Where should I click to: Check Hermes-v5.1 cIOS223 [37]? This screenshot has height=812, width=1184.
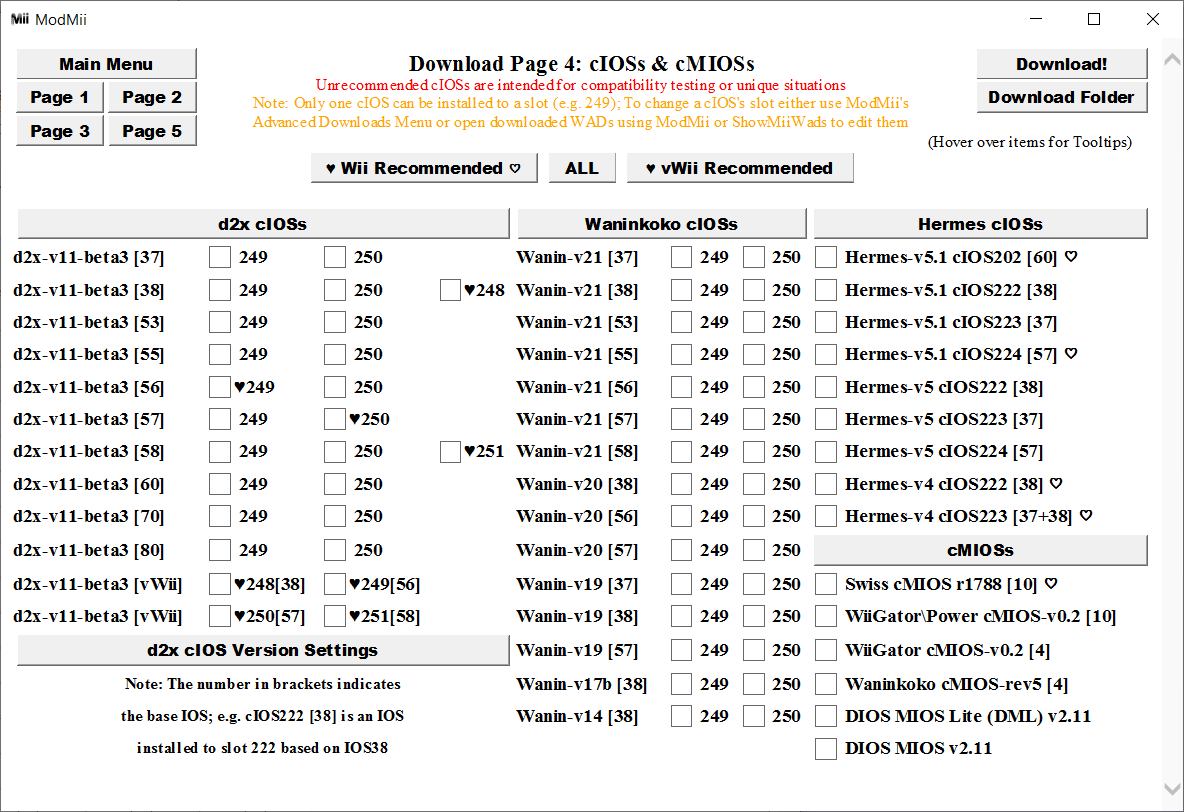click(x=826, y=322)
